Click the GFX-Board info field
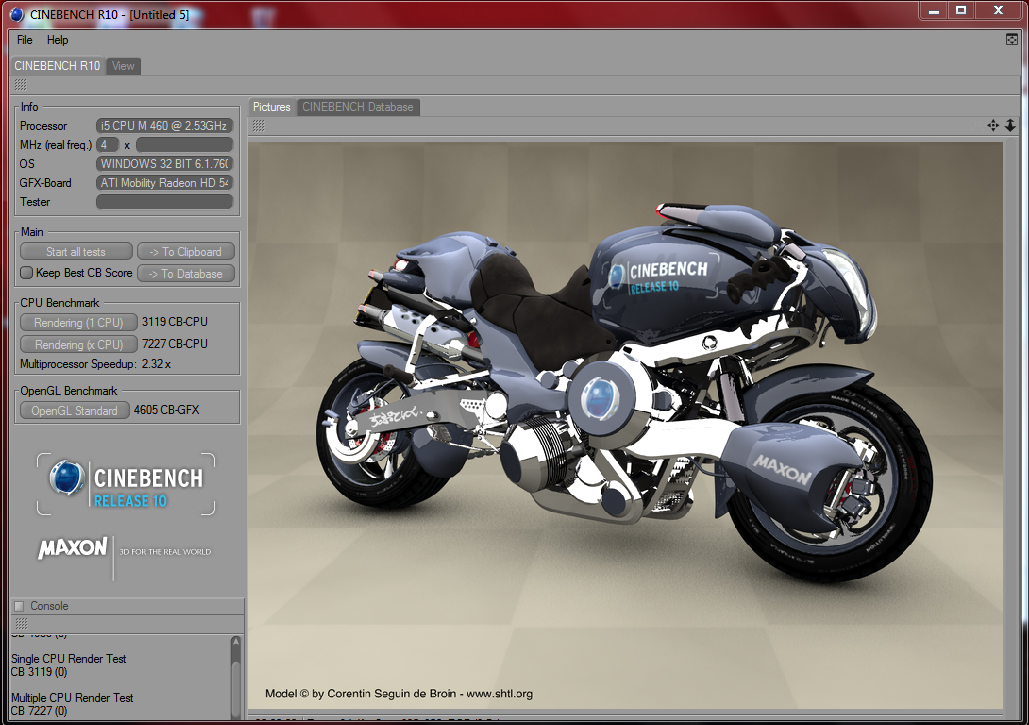The width and height of the screenshot is (1029, 725). (x=165, y=183)
